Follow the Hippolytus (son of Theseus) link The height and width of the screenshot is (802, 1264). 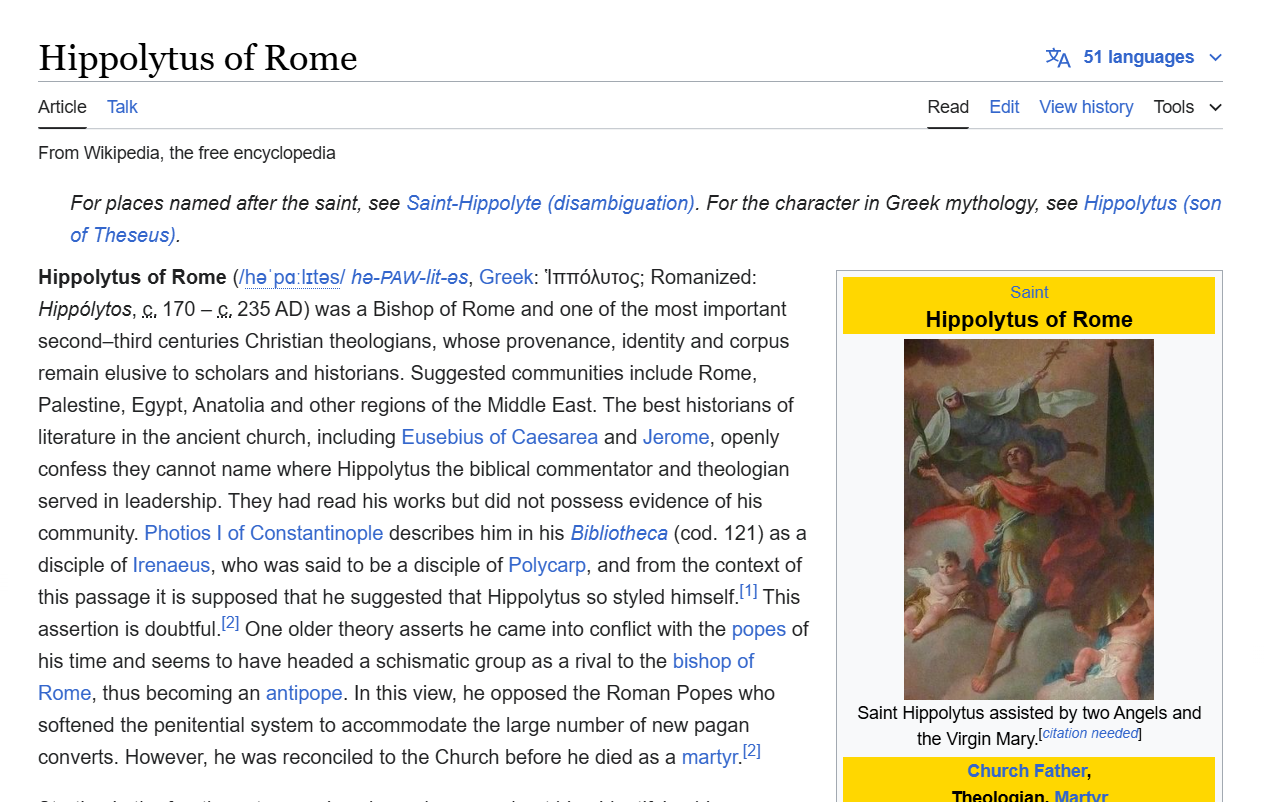pos(1152,203)
